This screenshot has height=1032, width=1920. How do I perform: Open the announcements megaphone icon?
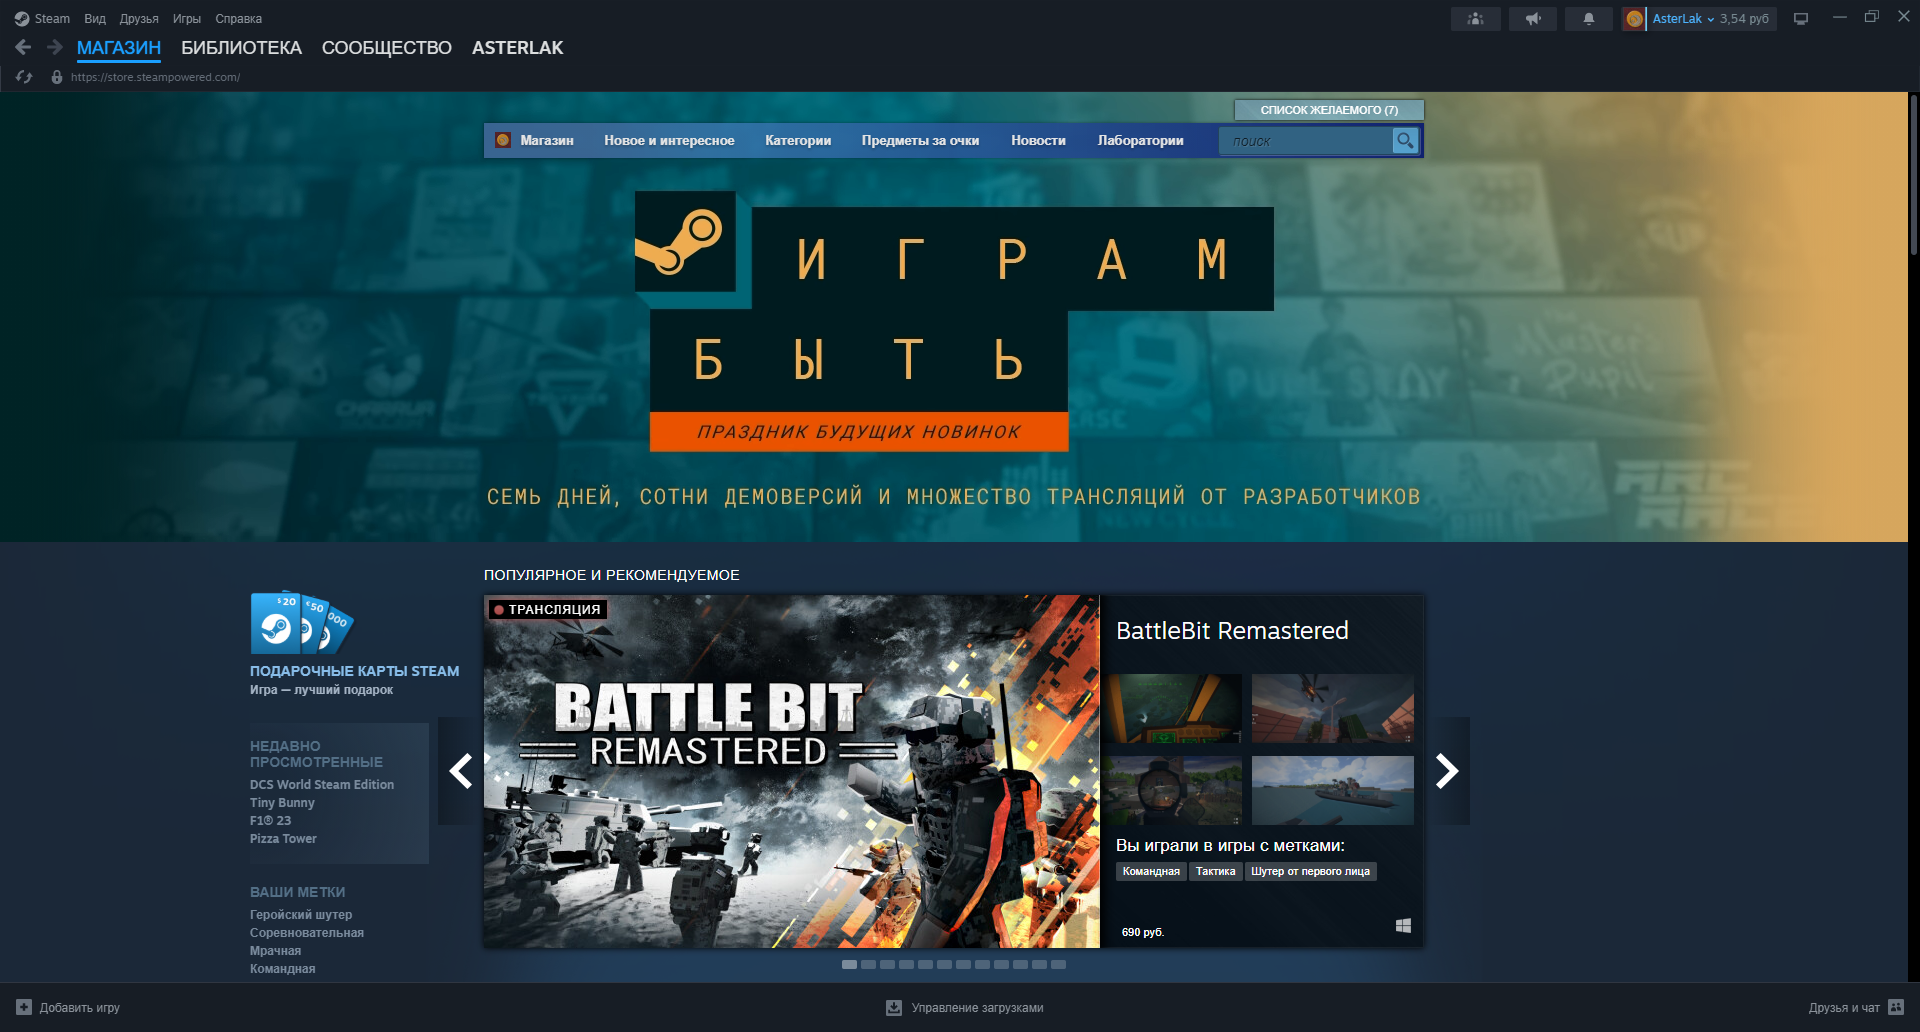pyautogui.click(x=1533, y=19)
